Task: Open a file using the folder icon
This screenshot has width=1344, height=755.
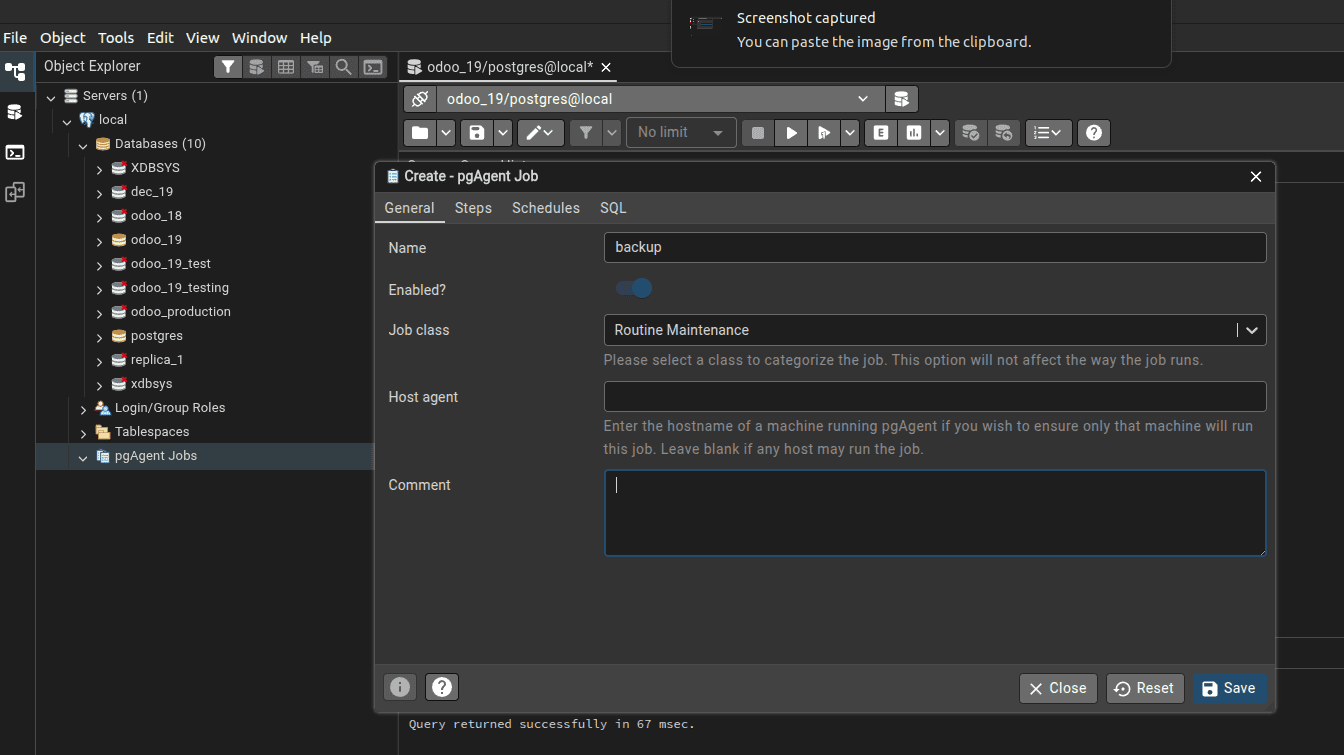Action: point(419,132)
